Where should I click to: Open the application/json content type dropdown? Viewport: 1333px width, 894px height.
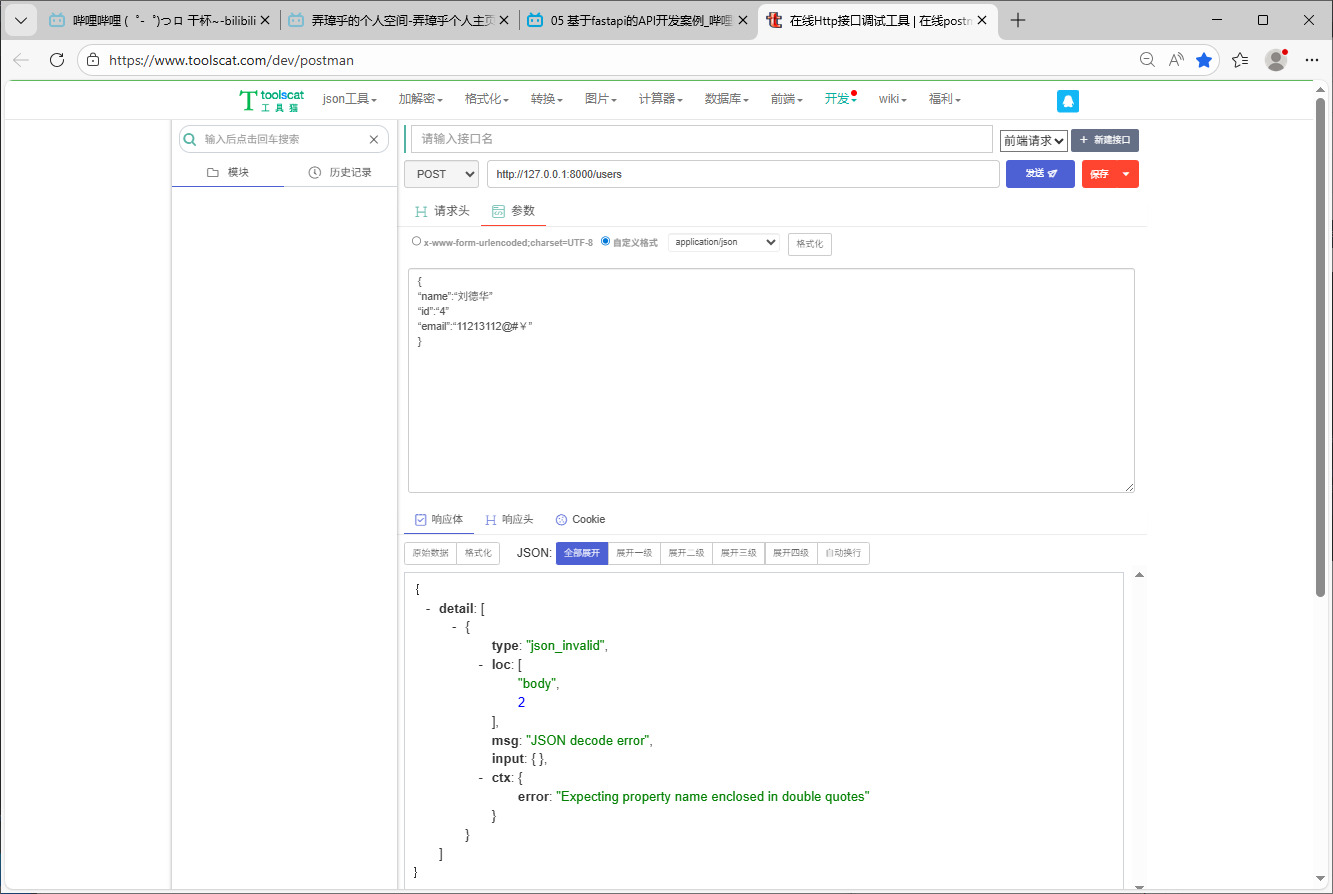(x=724, y=242)
